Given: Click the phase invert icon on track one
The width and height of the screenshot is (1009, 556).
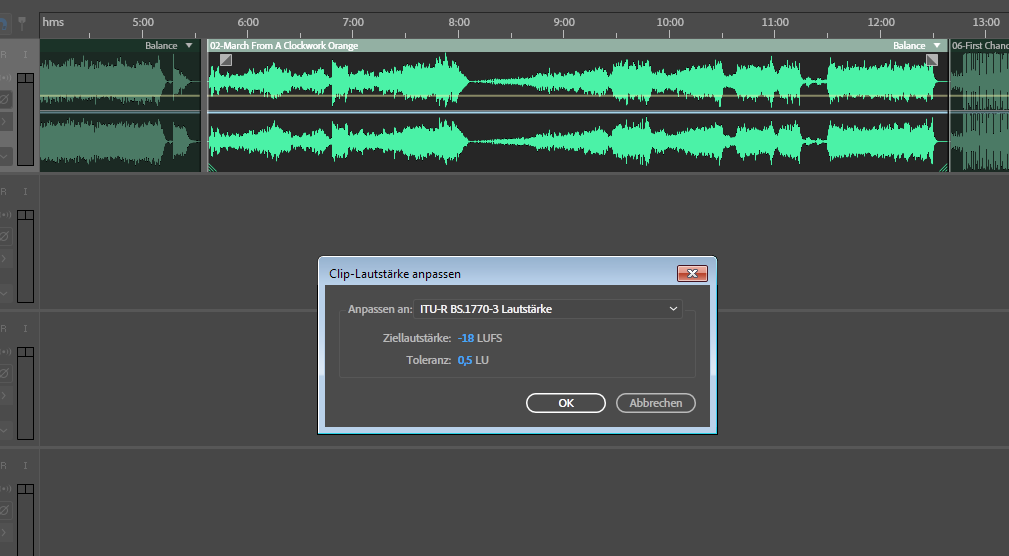Looking at the screenshot, I should pyautogui.click(x=5, y=99).
